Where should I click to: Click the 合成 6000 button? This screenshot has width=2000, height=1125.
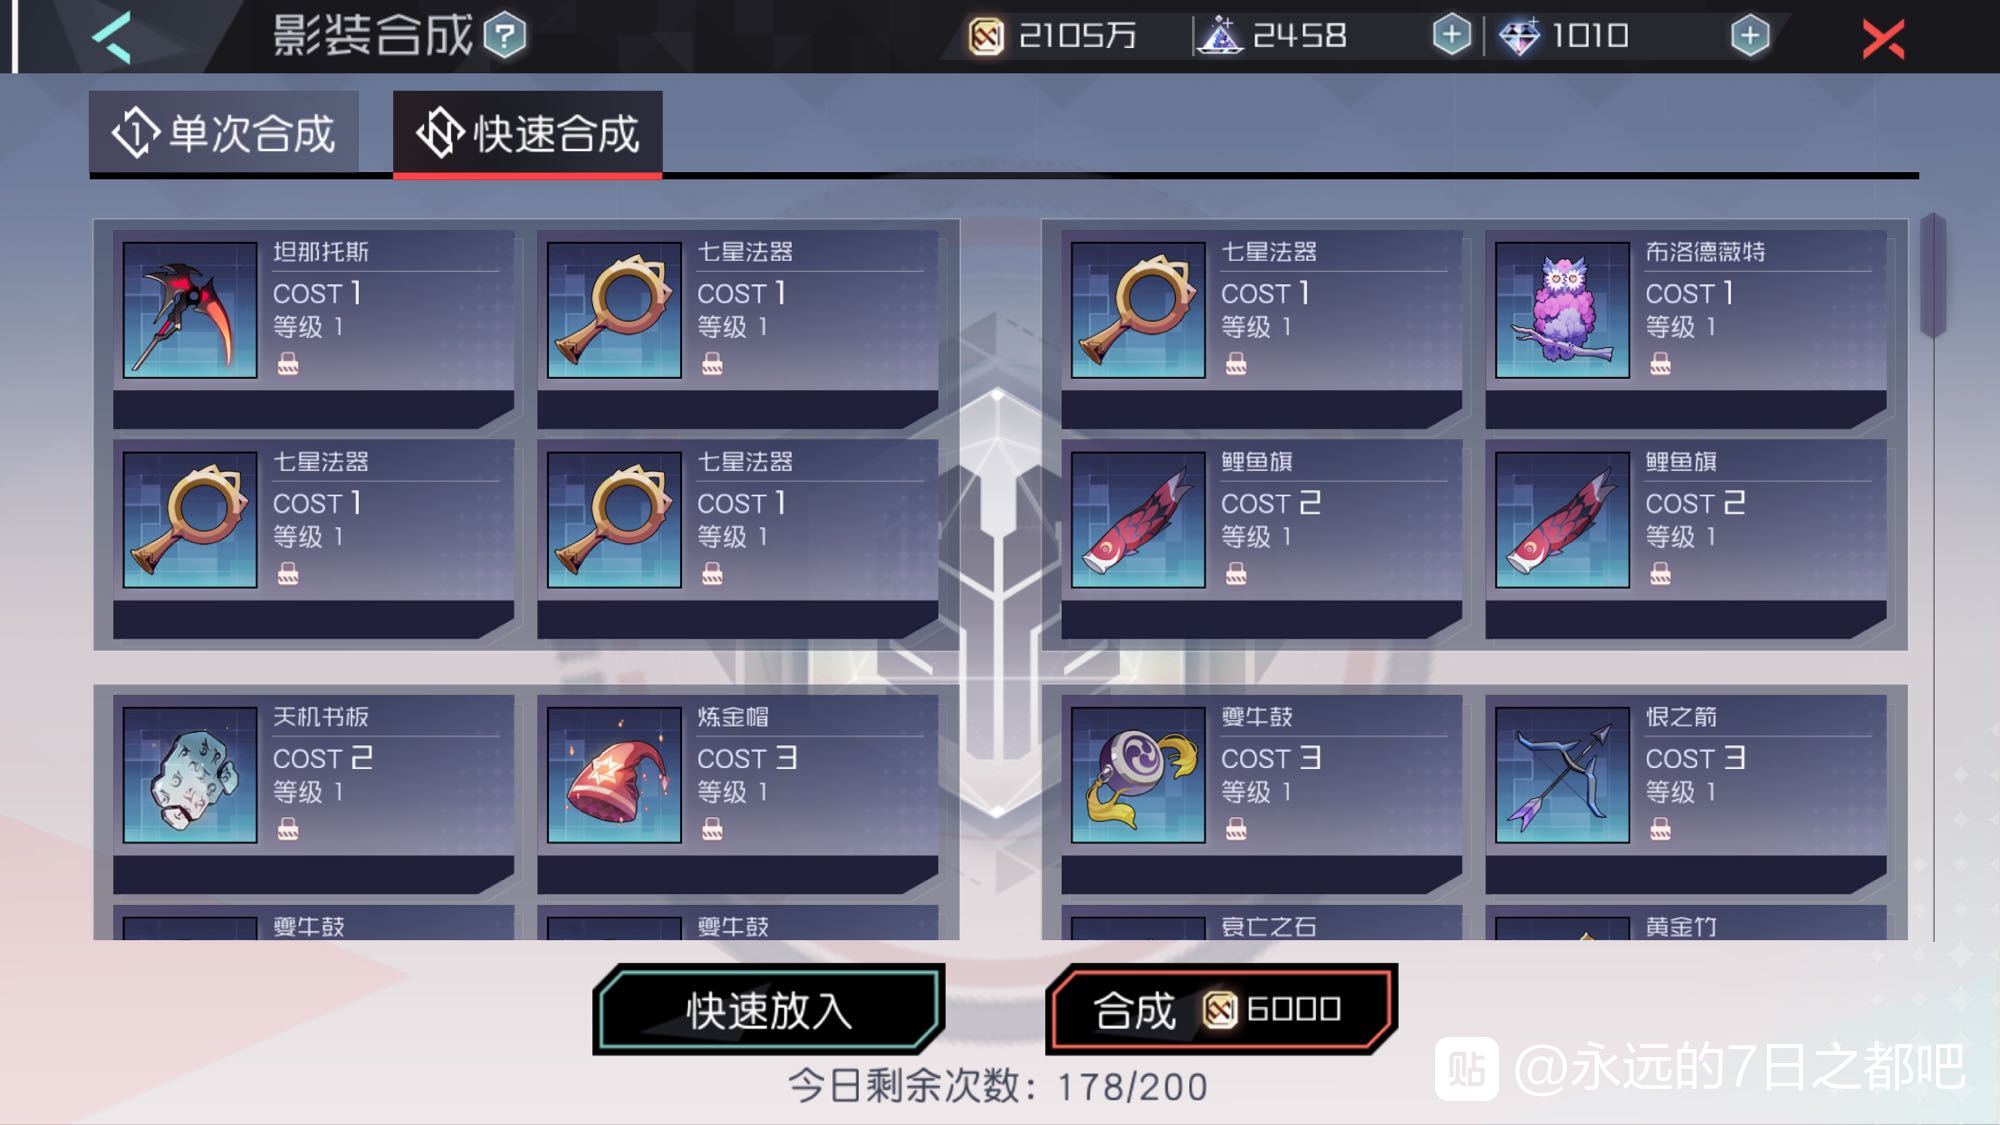1221,1009
